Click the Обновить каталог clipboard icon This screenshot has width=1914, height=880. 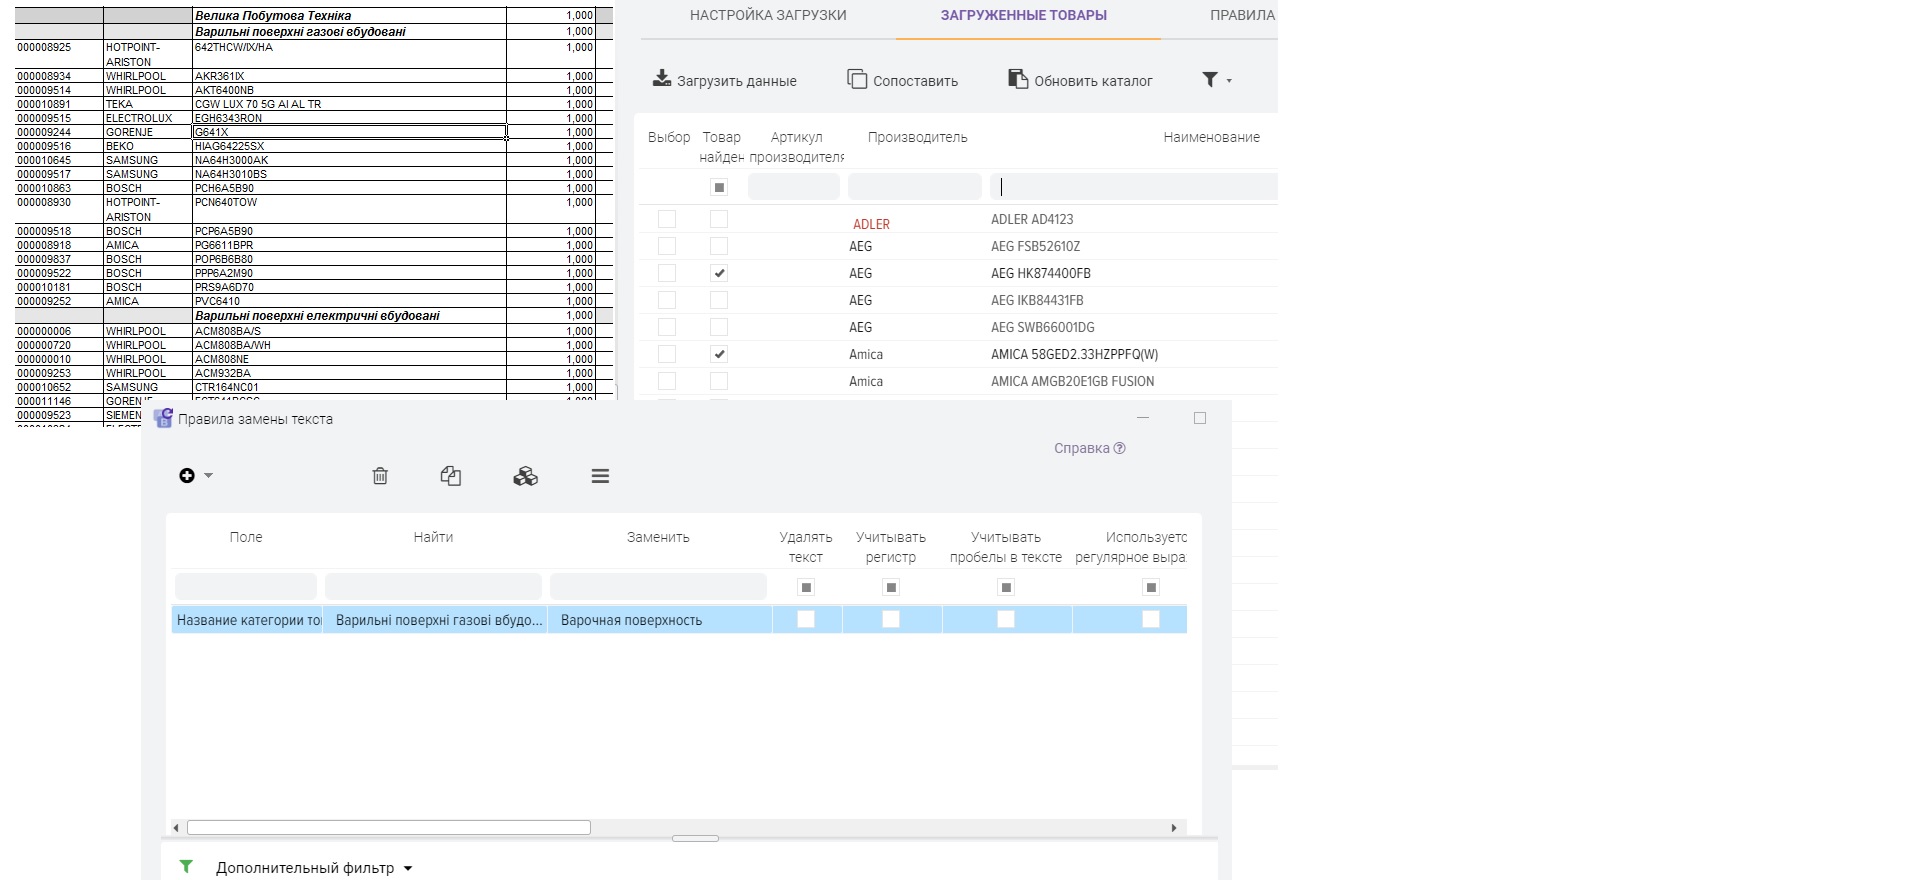click(1018, 78)
